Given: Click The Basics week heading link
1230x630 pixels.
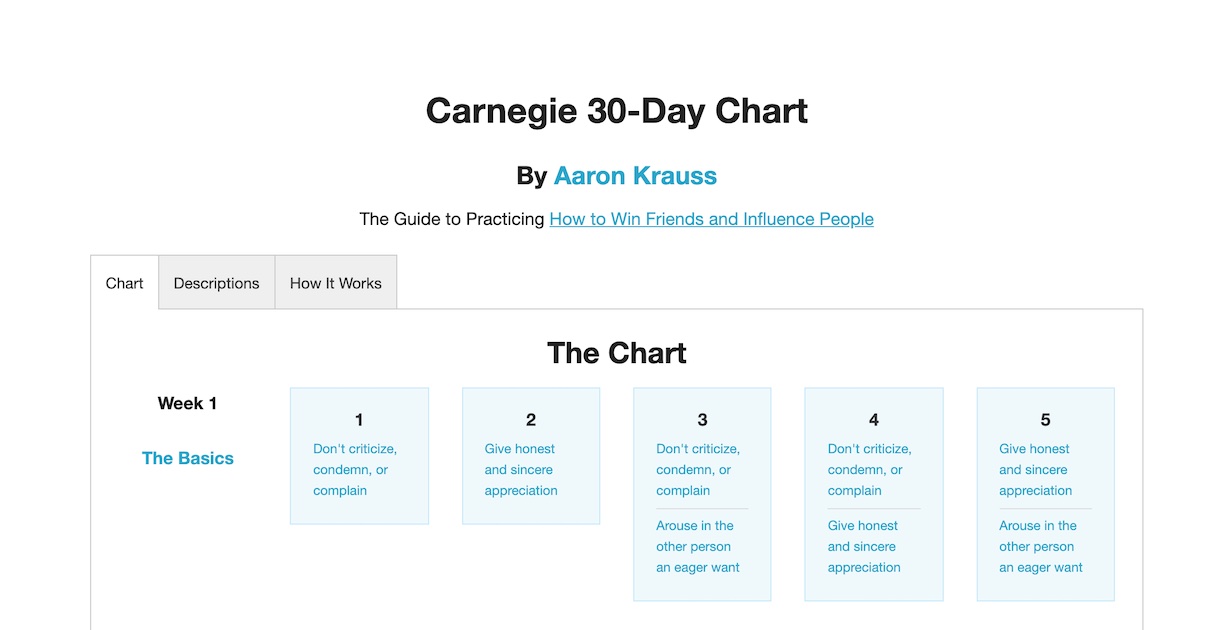Looking at the screenshot, I should 188,458.
